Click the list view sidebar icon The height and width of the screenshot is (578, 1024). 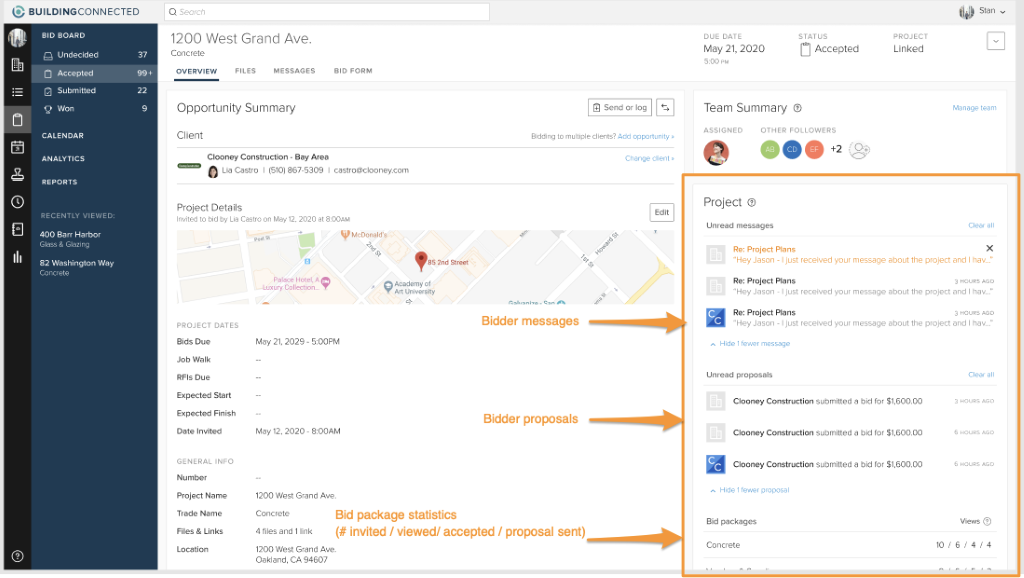coord(17,92)
